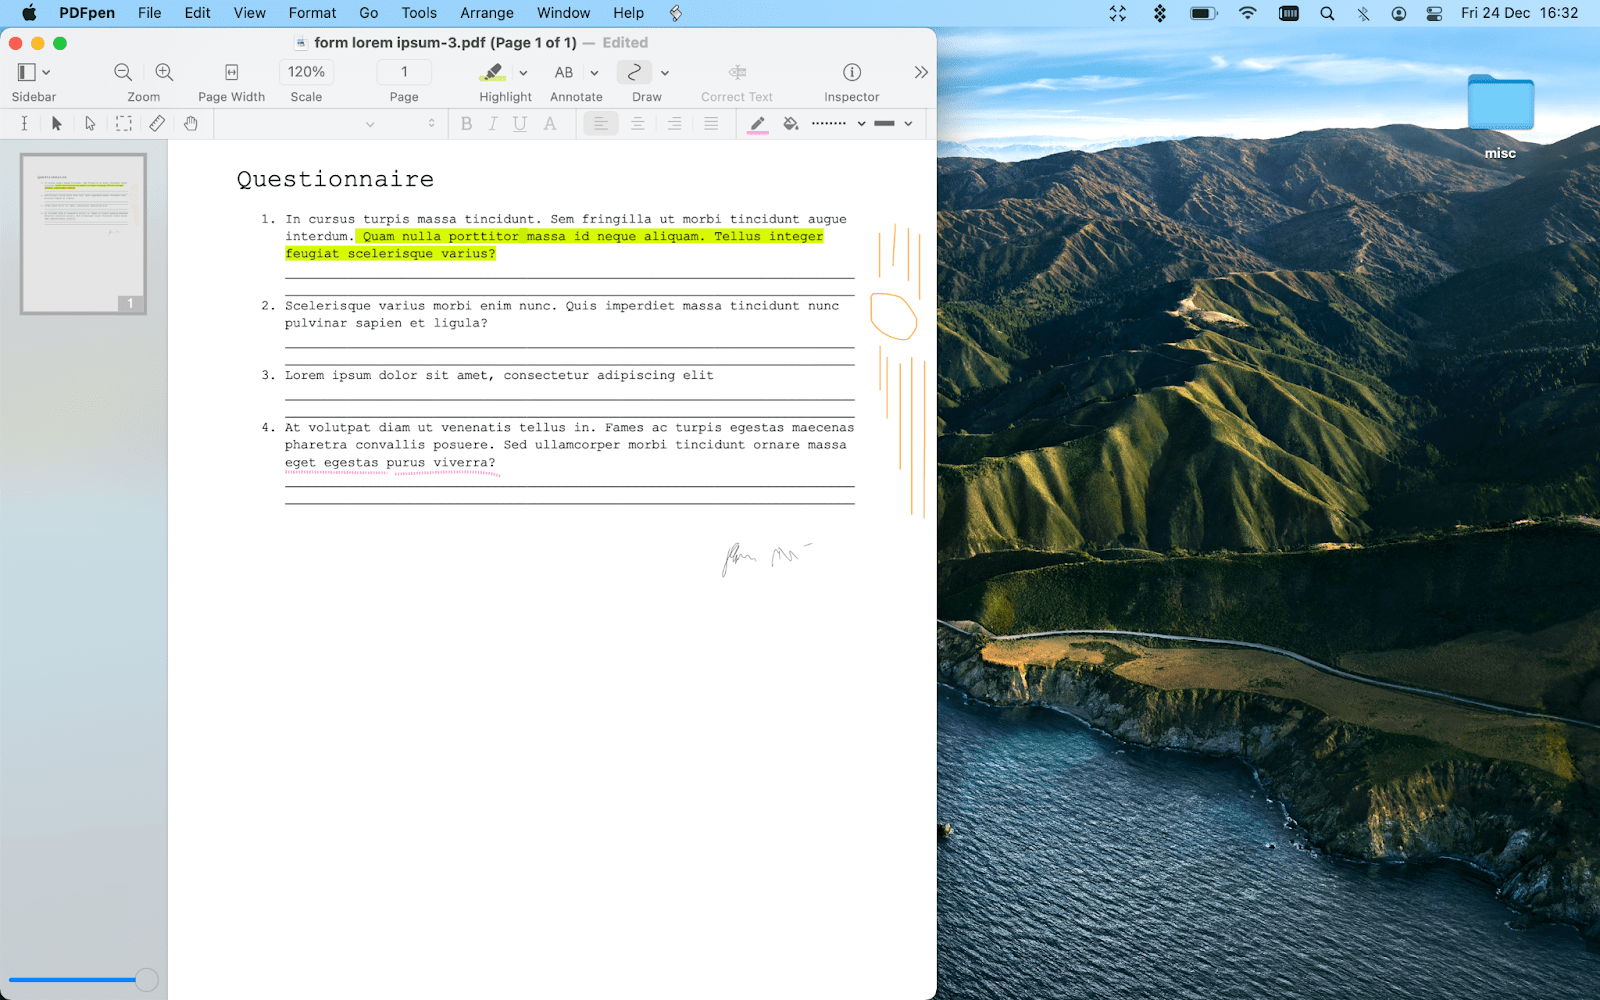Image resolution: width=1600 pixels, height=1000 pixels.
Task: Open the Annotate tool
Action: tap(564, 72)
